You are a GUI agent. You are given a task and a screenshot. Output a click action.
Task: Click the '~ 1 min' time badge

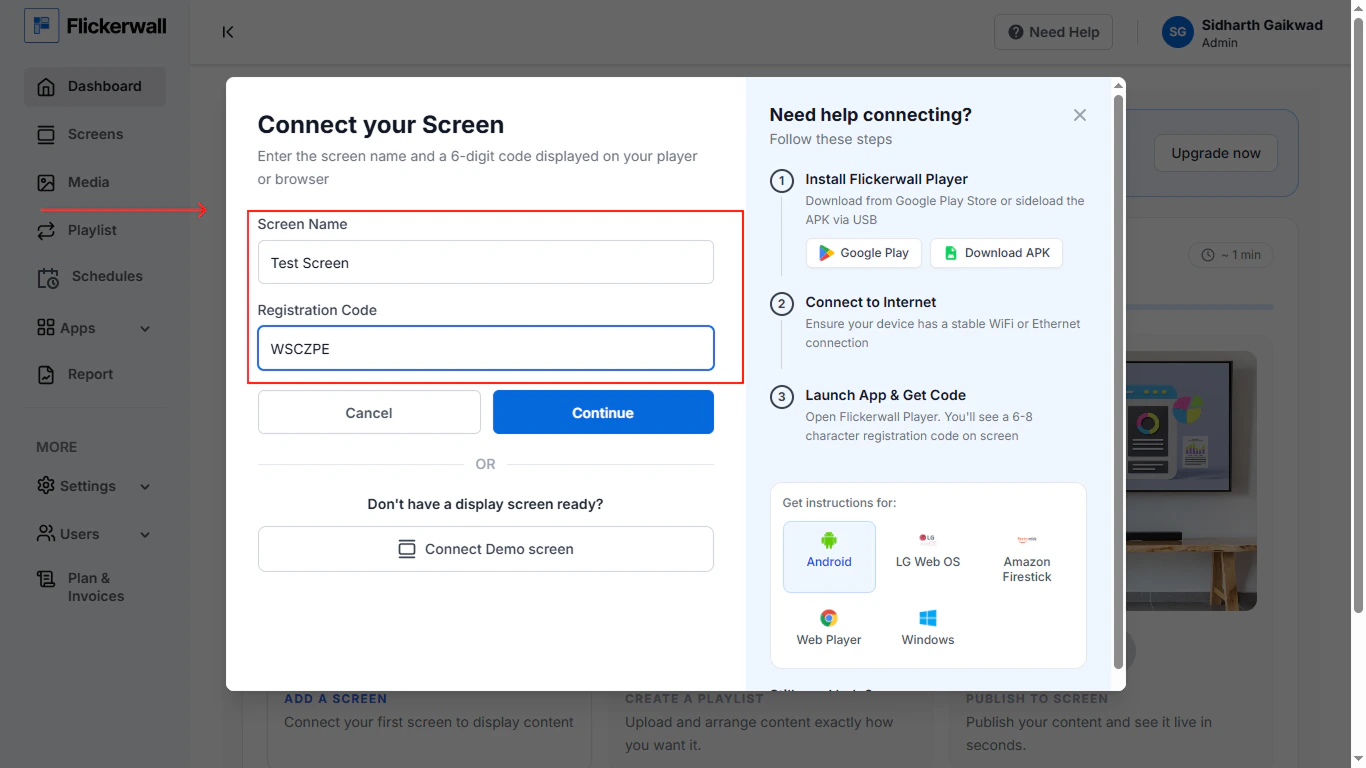pyautogui.click(x=1231, y=255)
